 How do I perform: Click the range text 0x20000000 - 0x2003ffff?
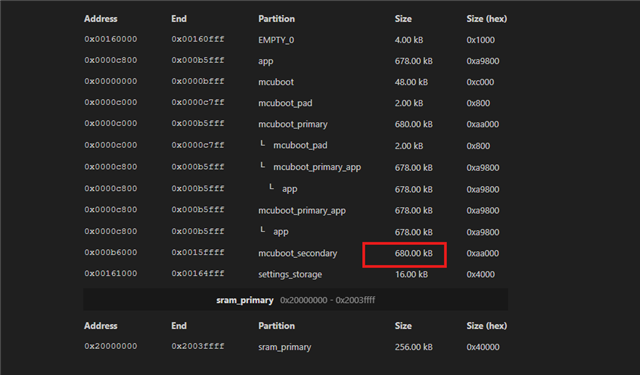coord(327,300)
